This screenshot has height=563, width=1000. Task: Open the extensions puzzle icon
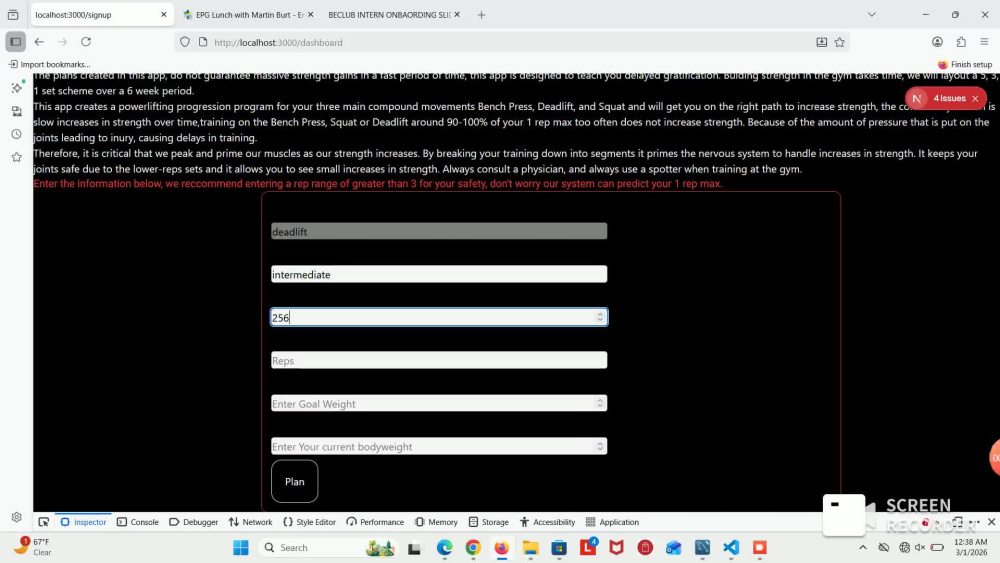[x=961, y=42]
